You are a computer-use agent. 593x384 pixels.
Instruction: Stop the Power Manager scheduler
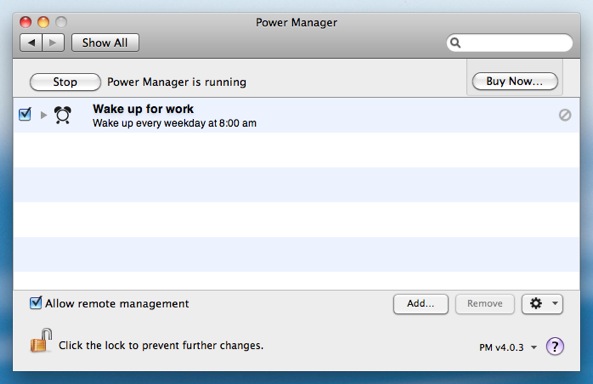click(x=65, y=82)
